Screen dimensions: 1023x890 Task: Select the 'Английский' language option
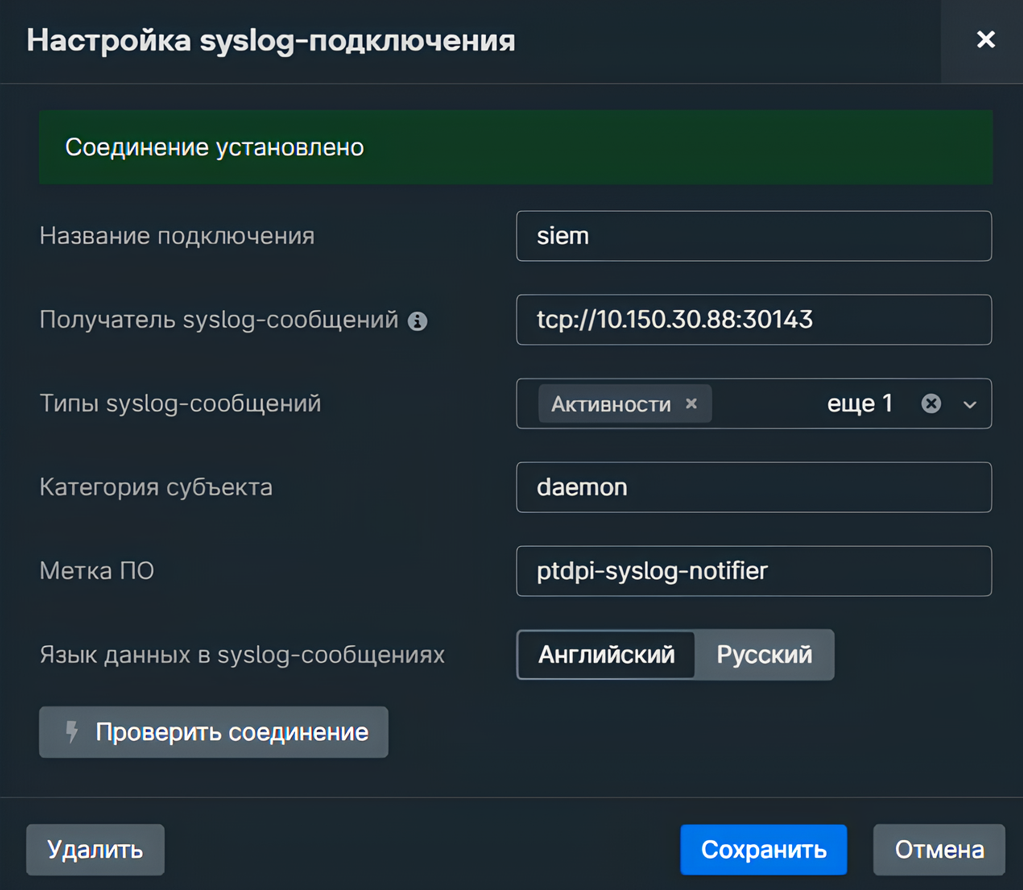click(x=605, y=654)
